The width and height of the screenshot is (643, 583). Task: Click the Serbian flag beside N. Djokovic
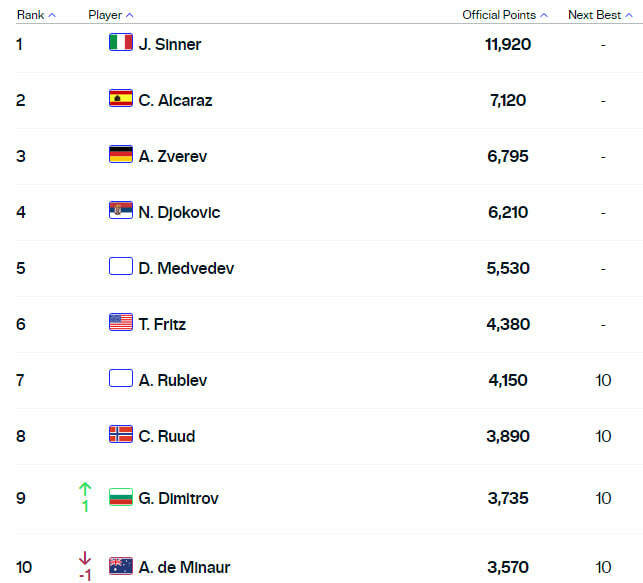pos(120,211)
